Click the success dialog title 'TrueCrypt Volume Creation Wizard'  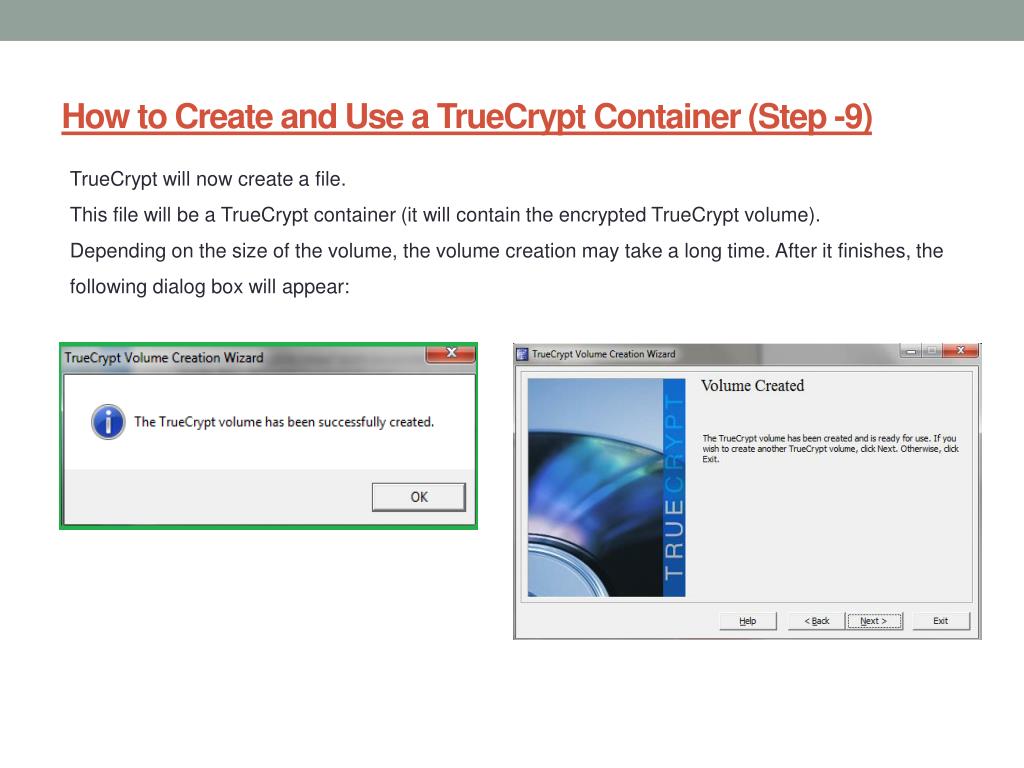tap(164, 357)
